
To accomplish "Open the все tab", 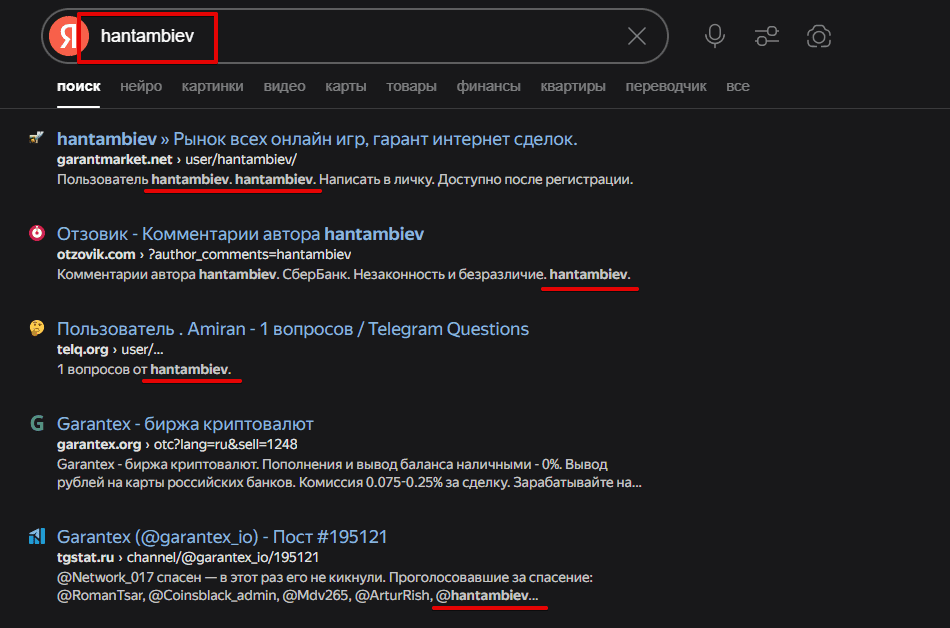I will click(x=738, y=87).
